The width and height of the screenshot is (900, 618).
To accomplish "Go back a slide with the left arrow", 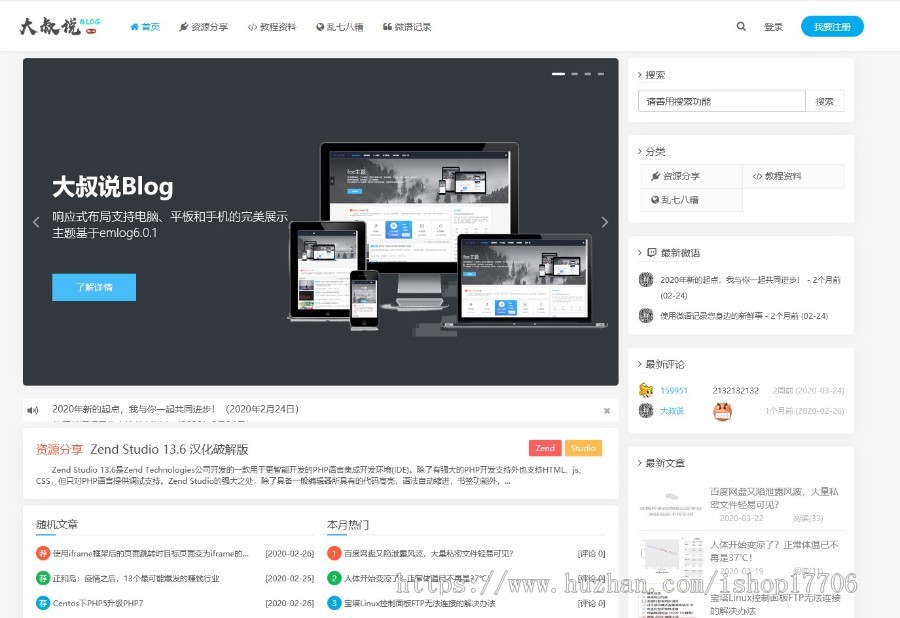I will point(36,222).
